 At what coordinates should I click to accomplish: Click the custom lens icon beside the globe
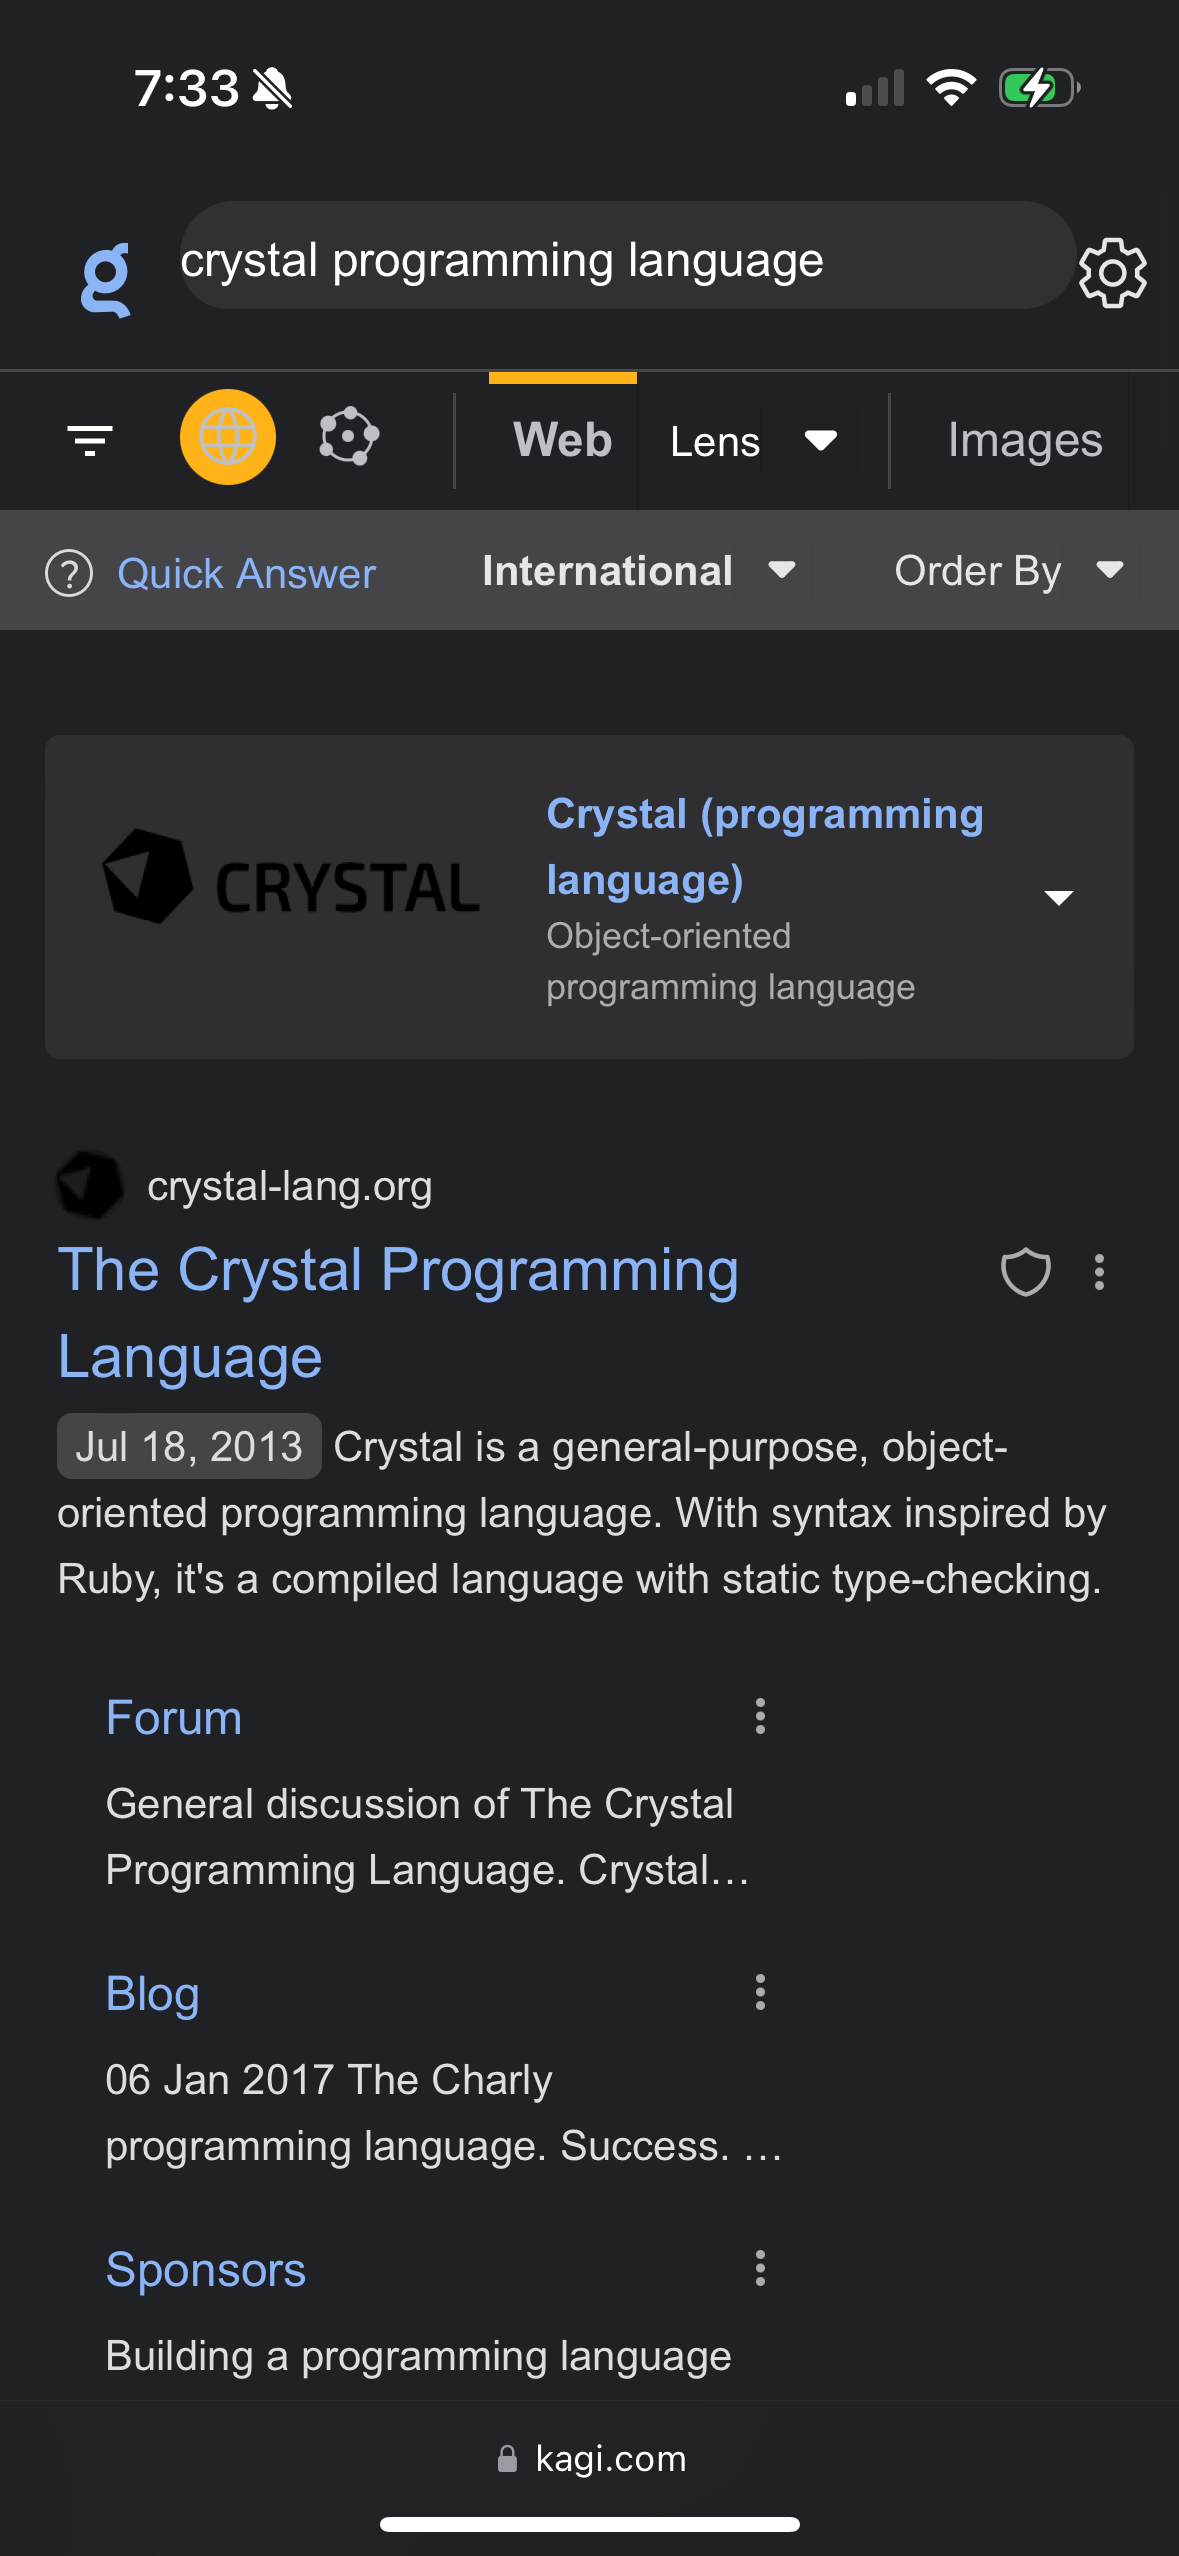click(x=348, y=437)
